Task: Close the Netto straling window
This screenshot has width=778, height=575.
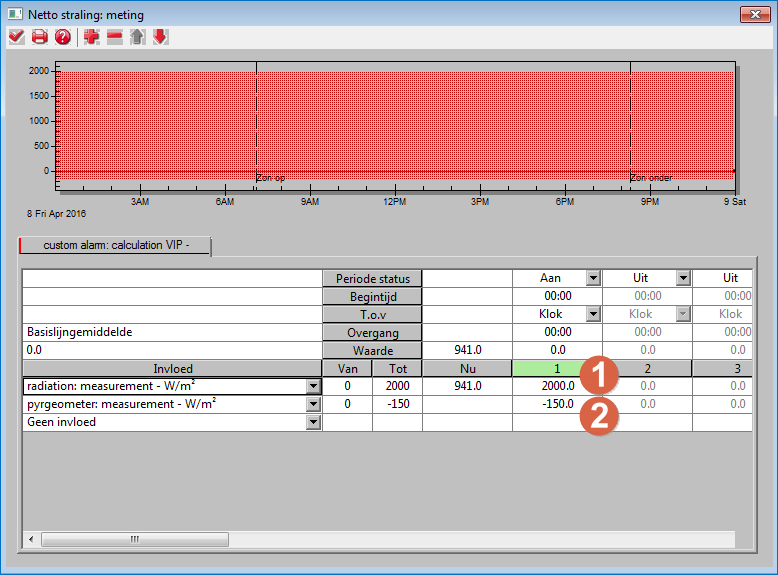Action: click(755, 14)
